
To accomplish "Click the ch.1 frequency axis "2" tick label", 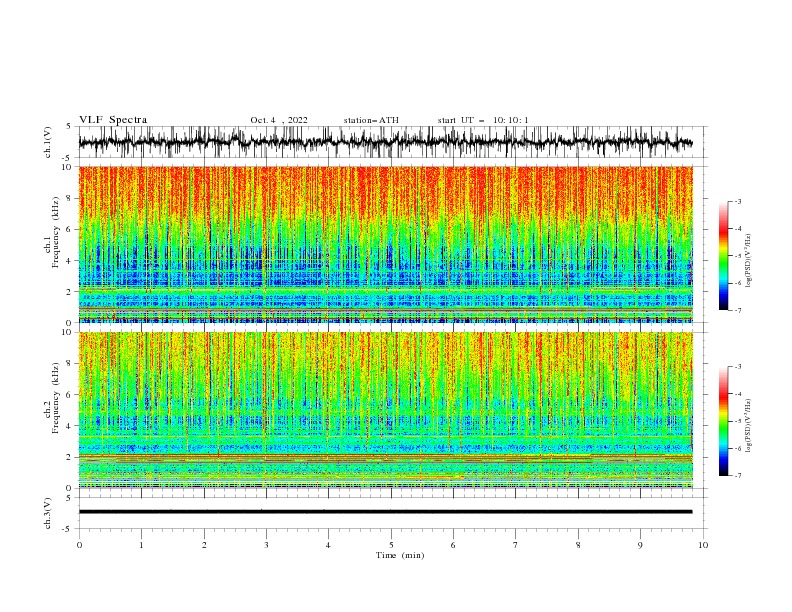I will tap(70, 292).
